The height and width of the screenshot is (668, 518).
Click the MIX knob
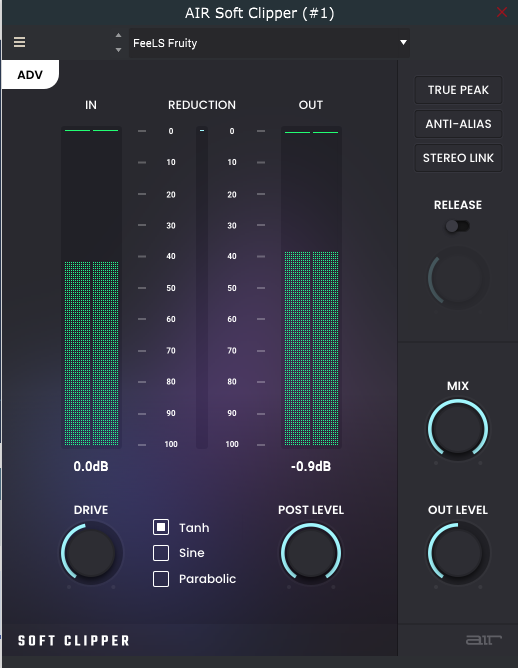[x=458, y=429]
